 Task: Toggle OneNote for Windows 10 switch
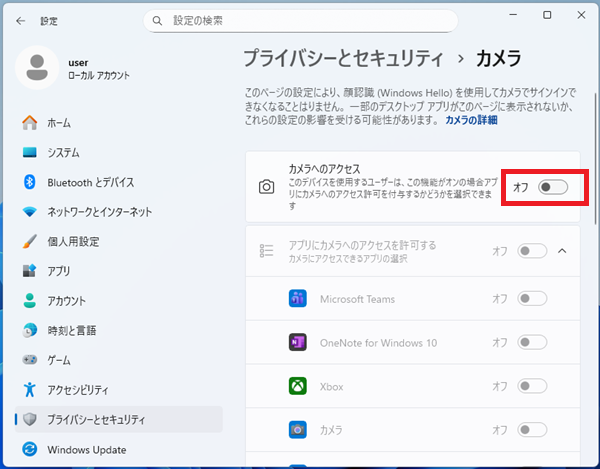pos(532,342)
